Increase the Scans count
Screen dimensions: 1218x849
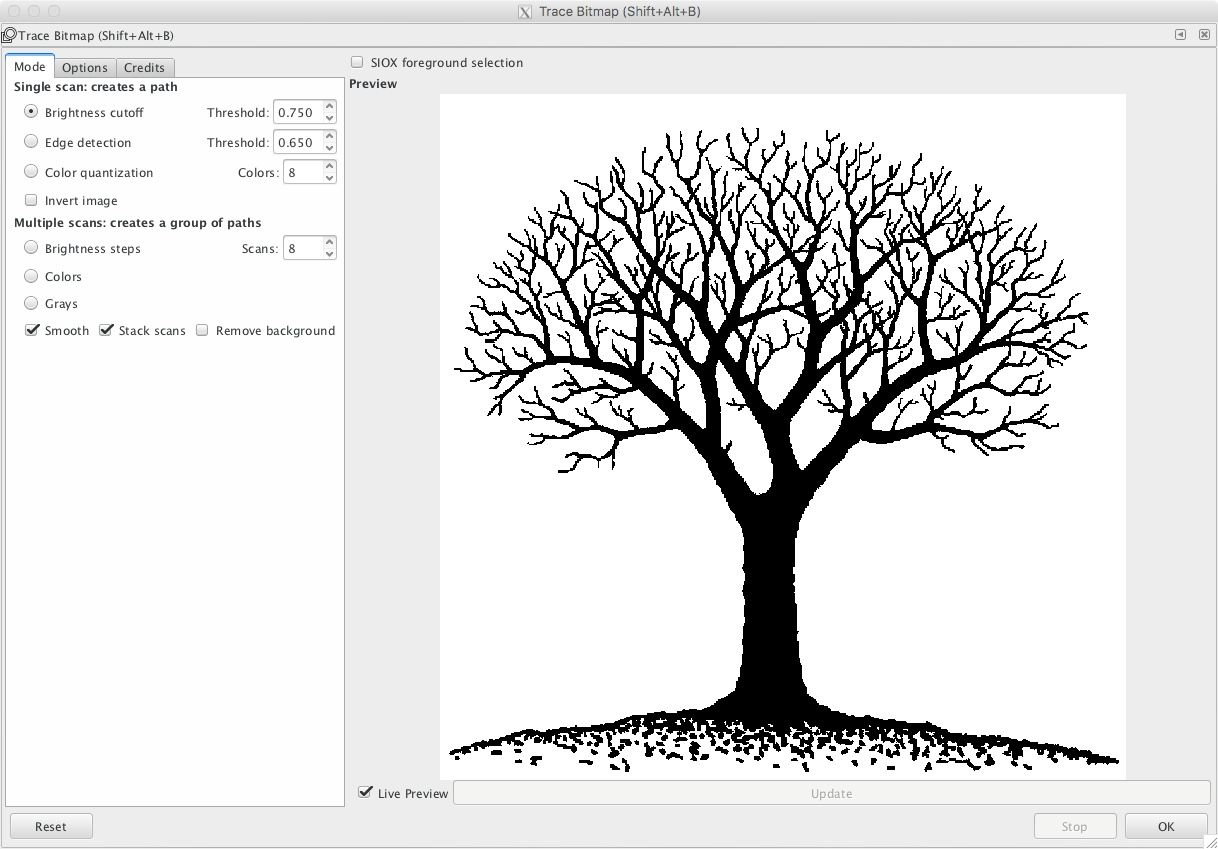[329, 242]
